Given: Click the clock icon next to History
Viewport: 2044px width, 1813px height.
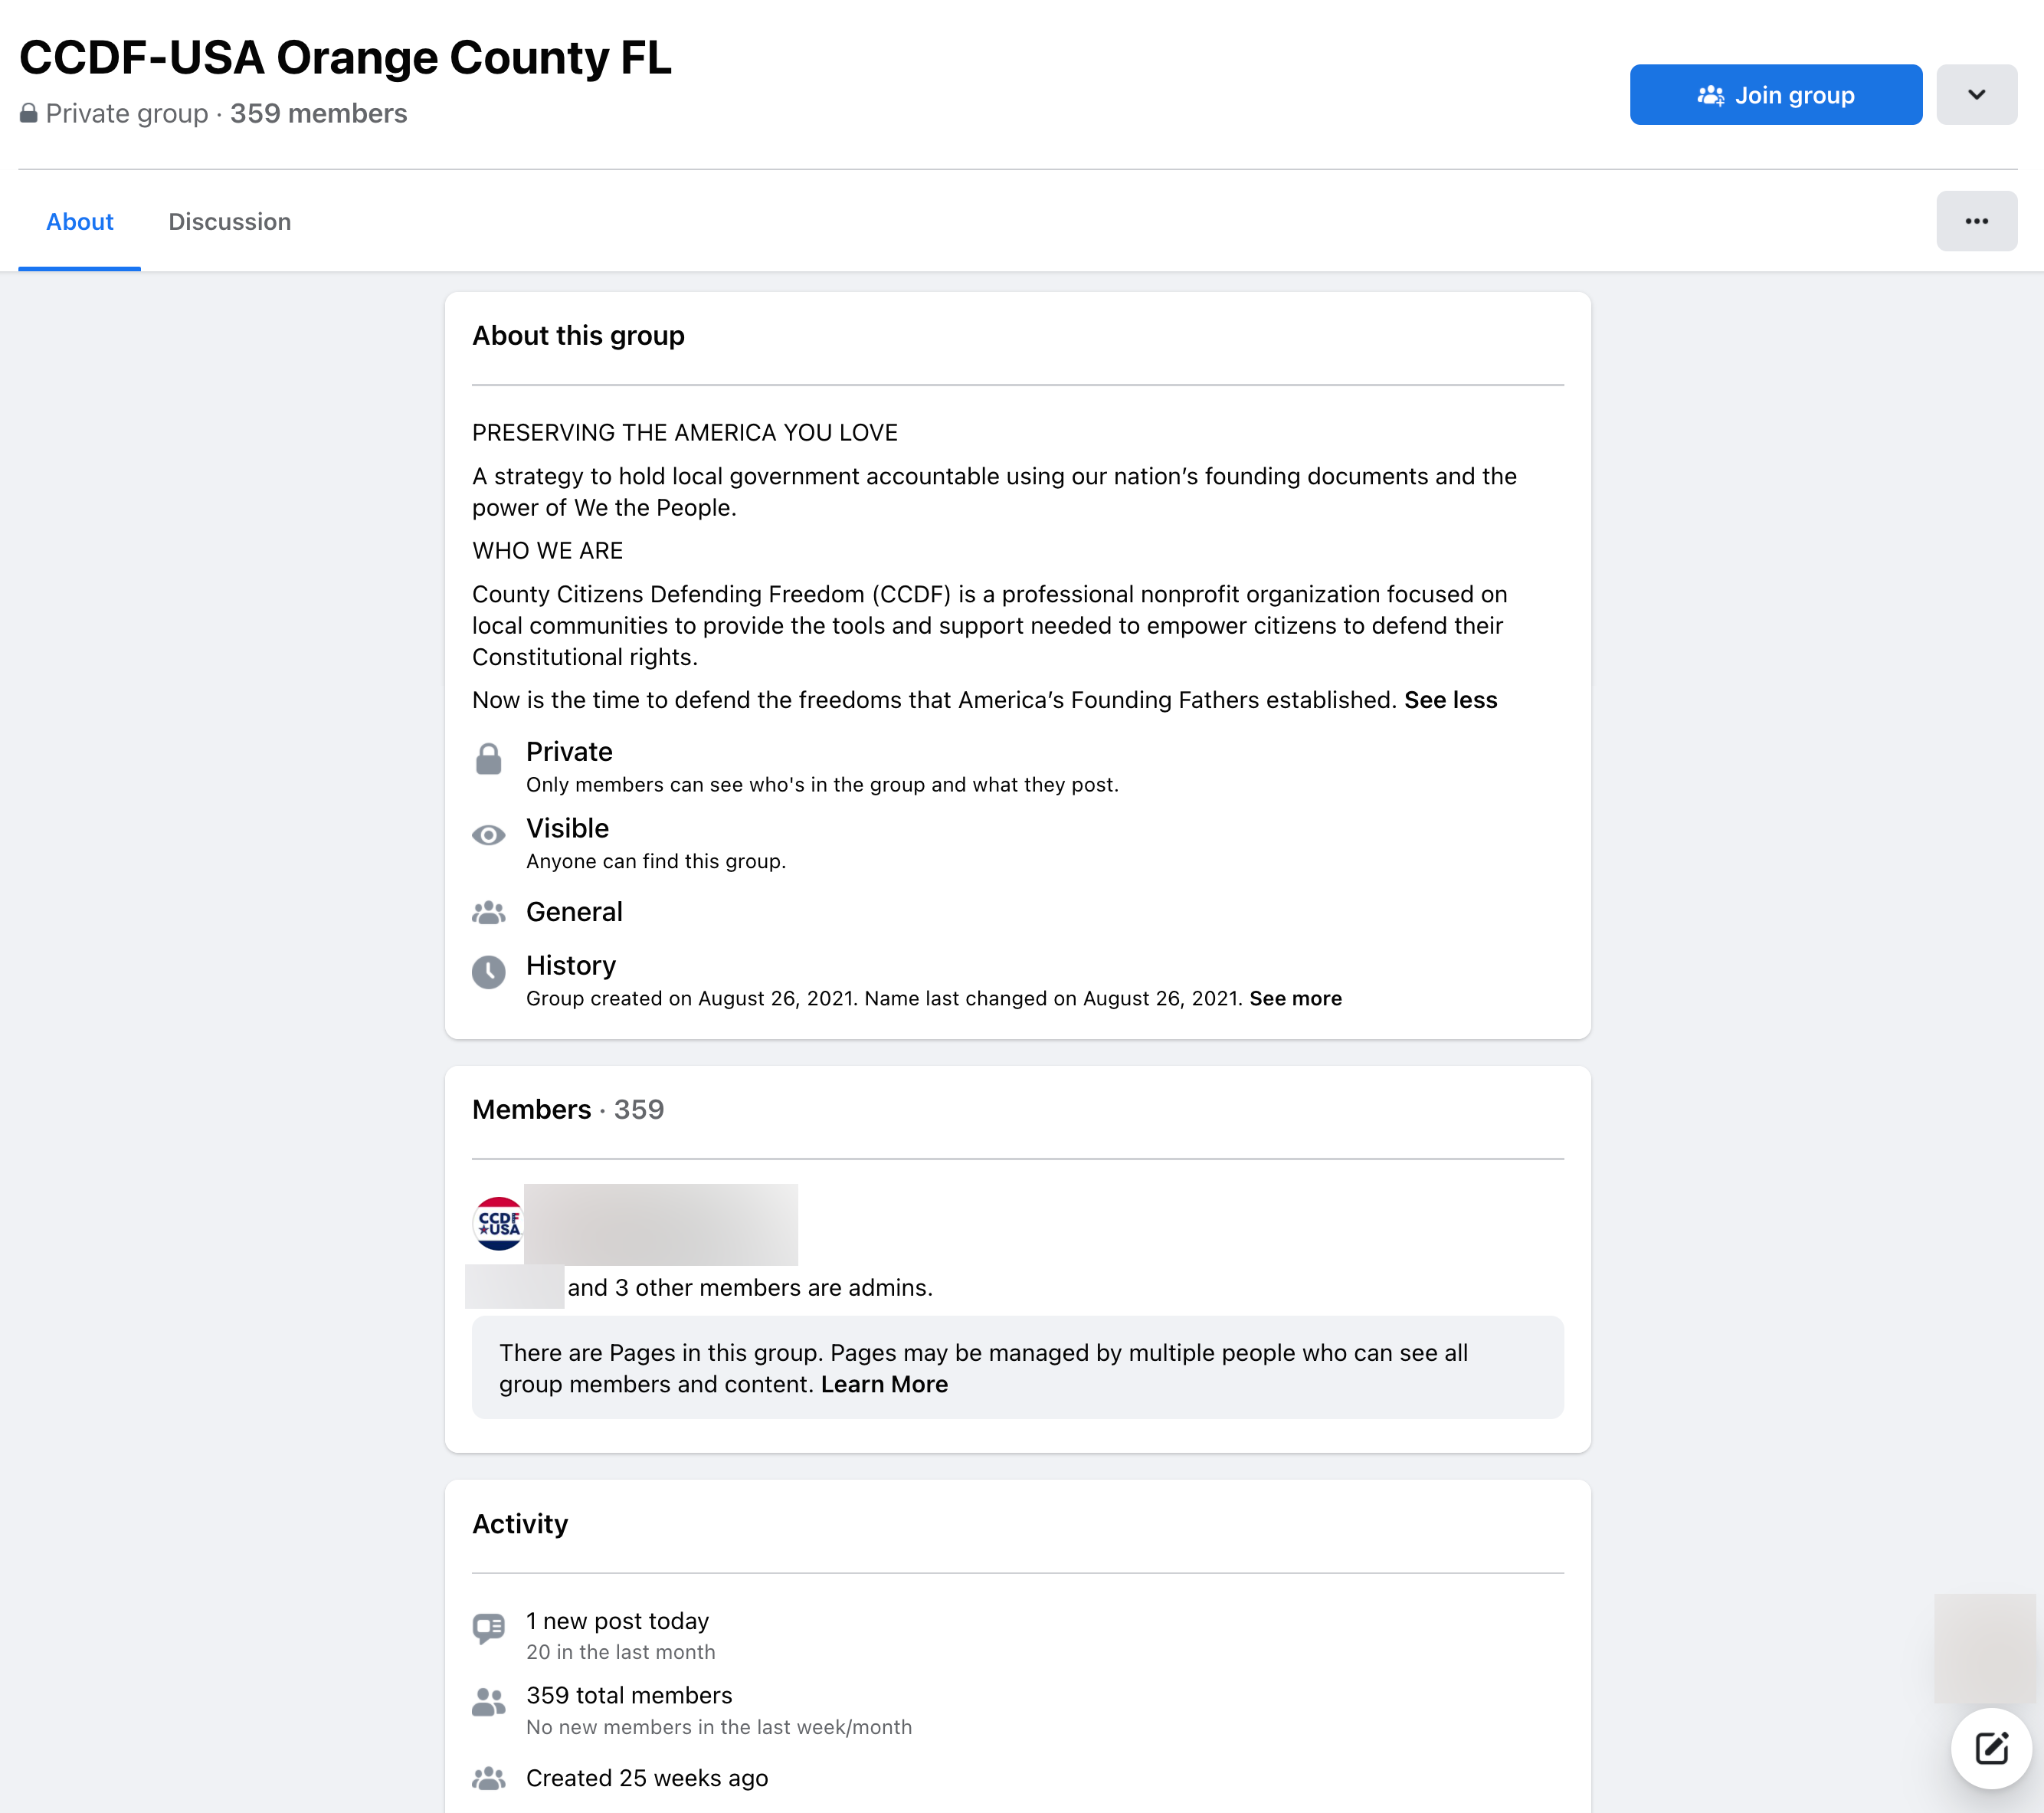Looking at the screenshot, I should point(489,971).
